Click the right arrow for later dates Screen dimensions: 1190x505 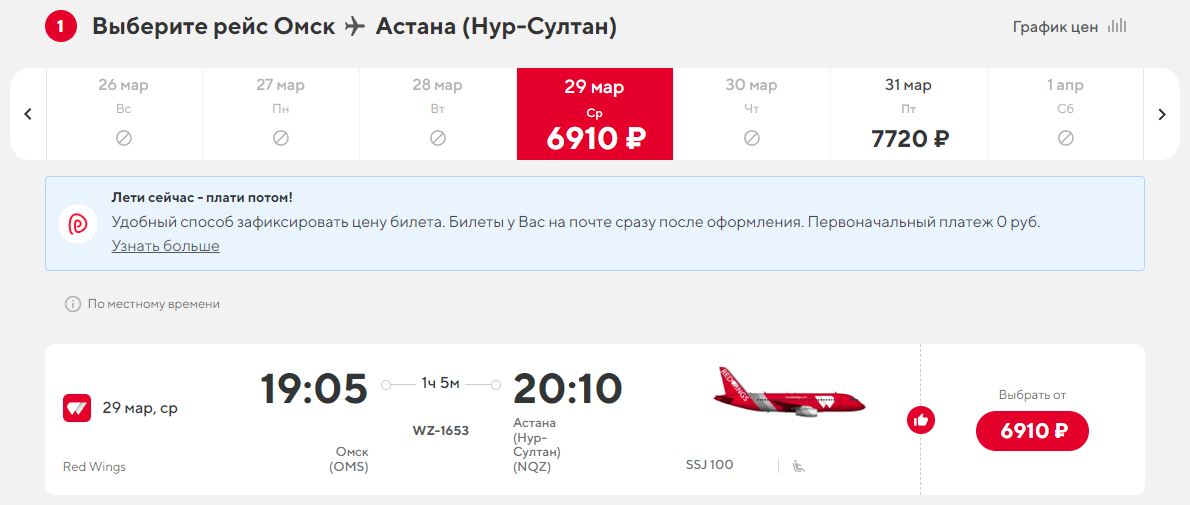coord(1162,114)
